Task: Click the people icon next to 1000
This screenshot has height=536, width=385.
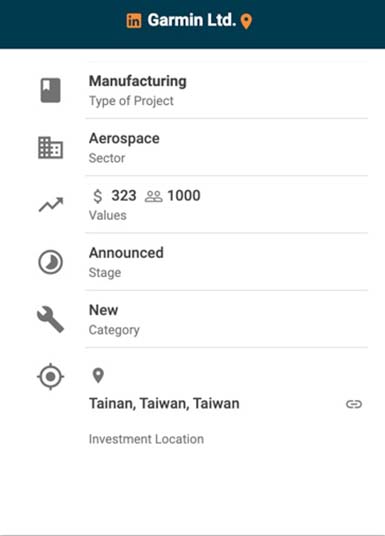Action: click(154, 196)
